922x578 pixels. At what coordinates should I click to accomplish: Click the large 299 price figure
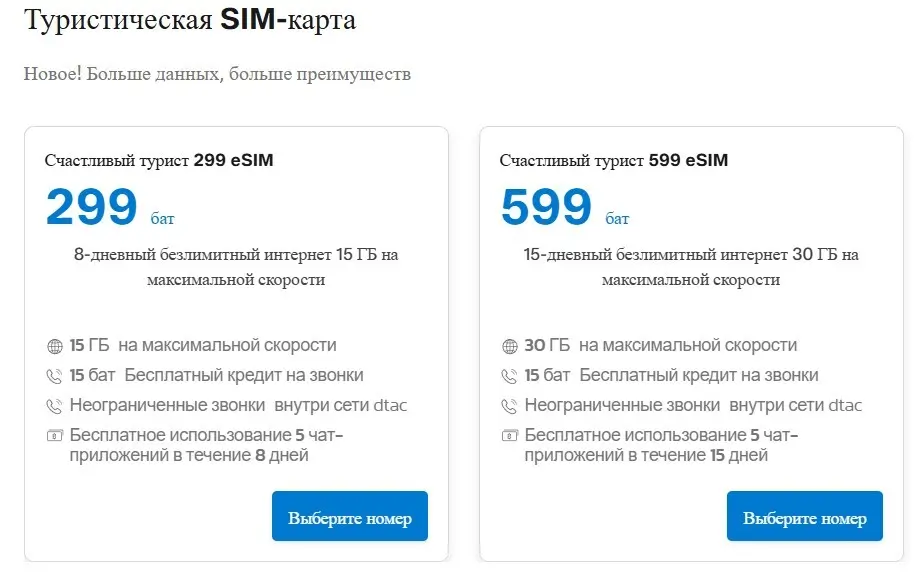(92, 207)
